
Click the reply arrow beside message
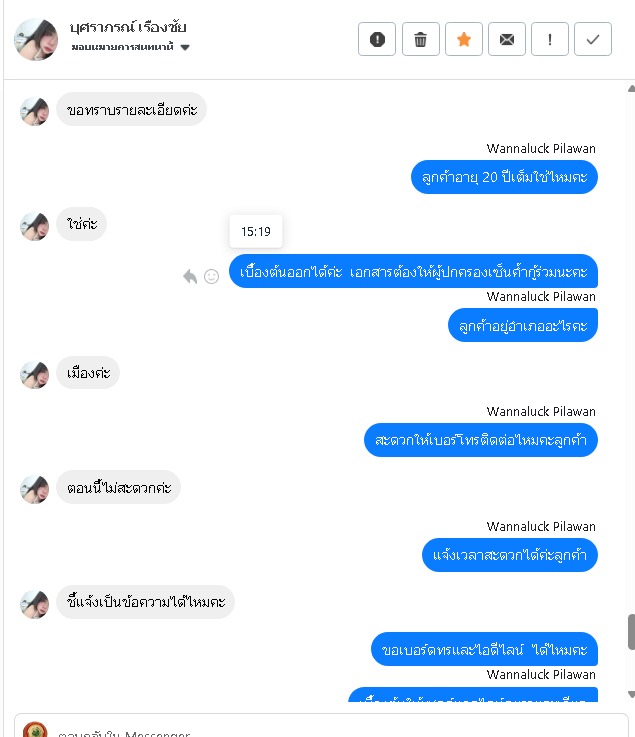click(x=190, y=276)
